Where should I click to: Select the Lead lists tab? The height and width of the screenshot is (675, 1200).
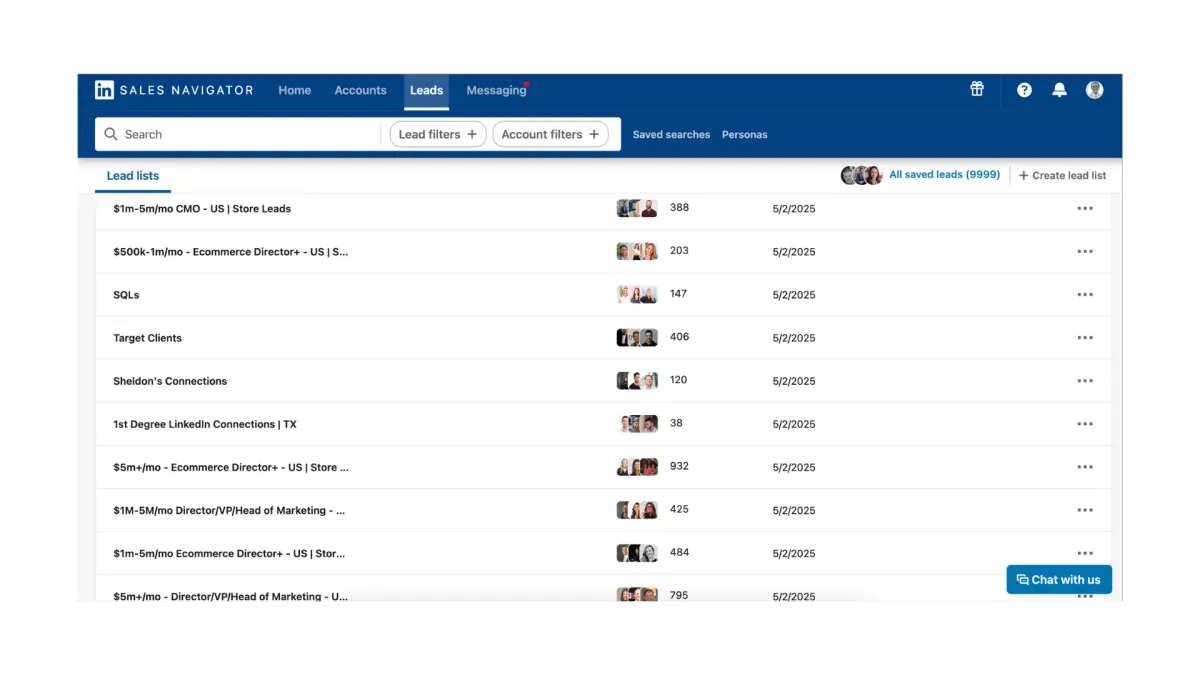point(133,176)
